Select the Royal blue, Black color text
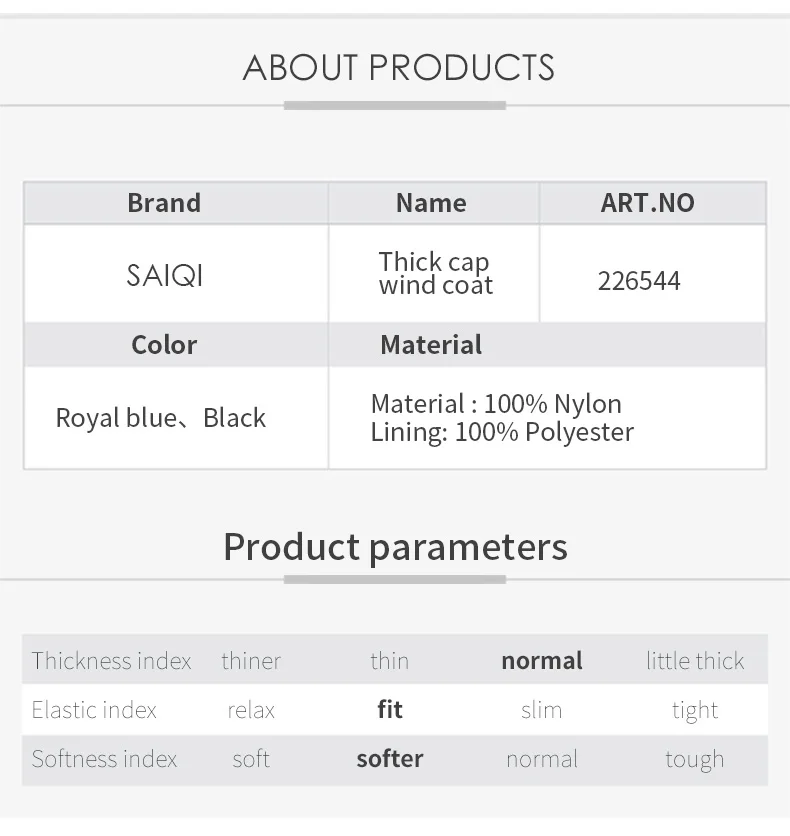 pos(160,417)
